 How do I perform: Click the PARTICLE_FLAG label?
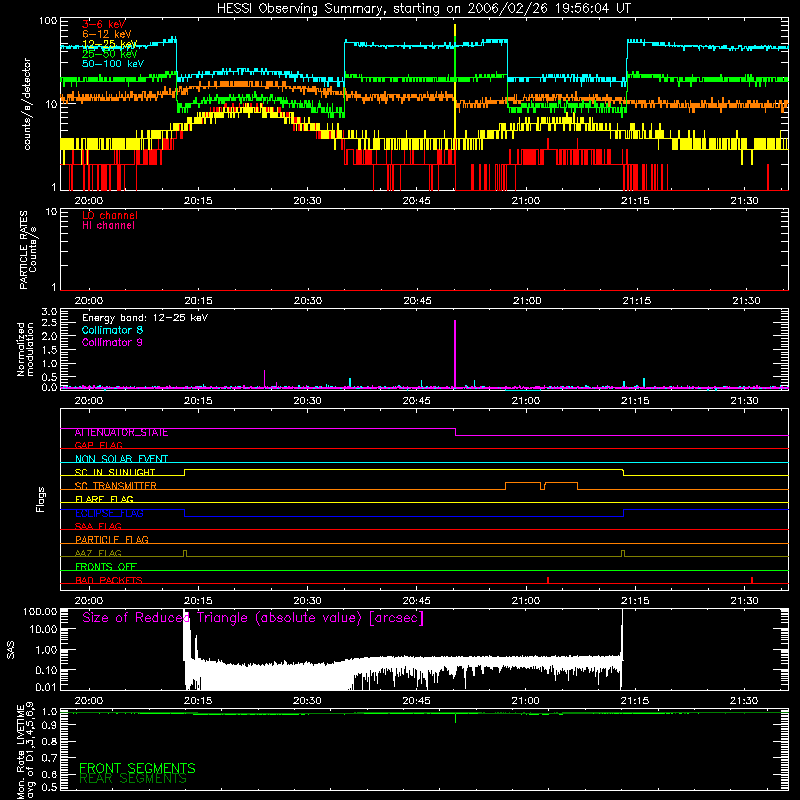112,540
